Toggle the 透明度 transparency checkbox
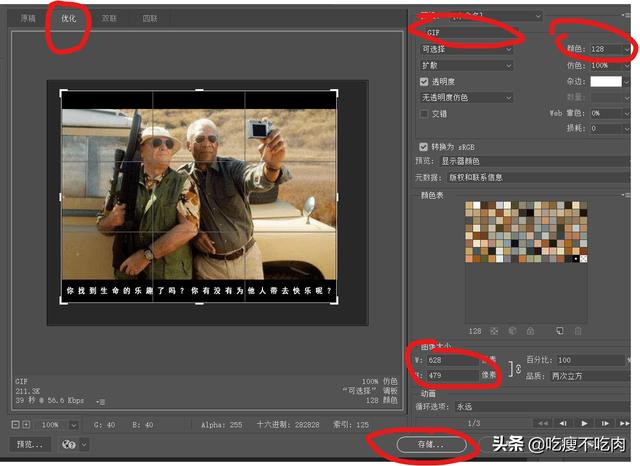640x466 pixels. (x=424, y=82)
